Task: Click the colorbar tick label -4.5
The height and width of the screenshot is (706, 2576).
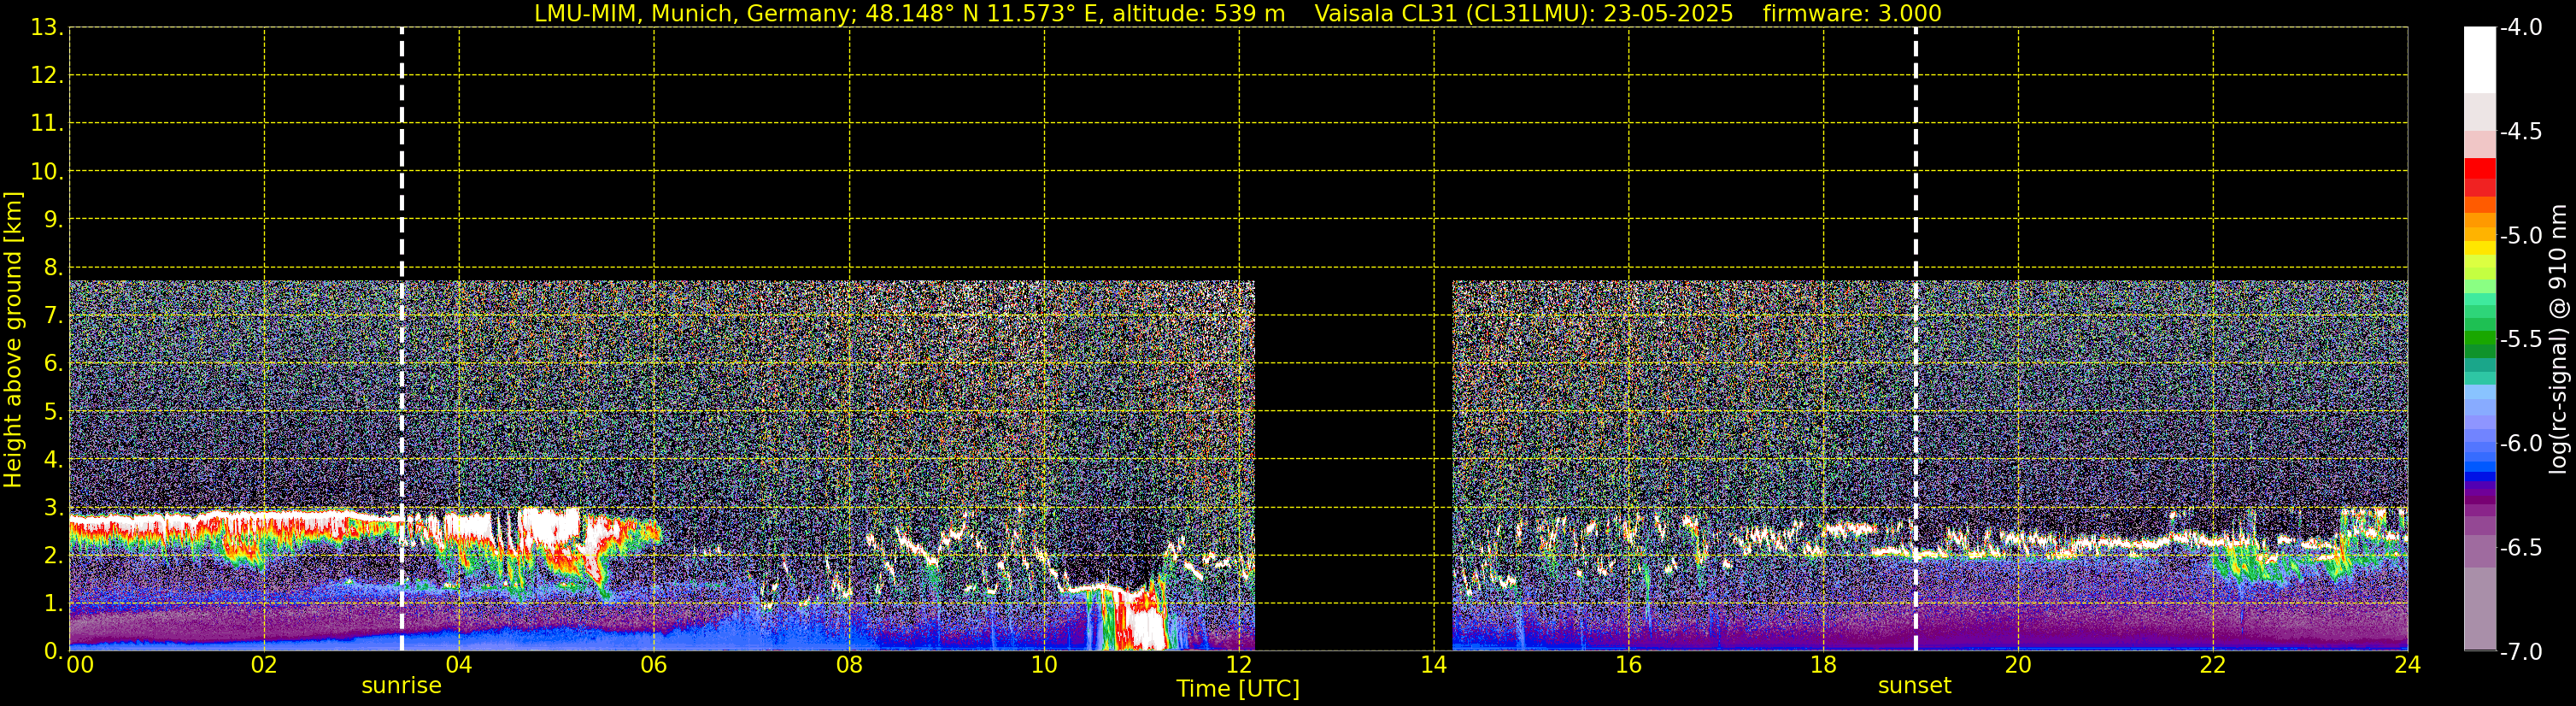Action: pyautogui.click(x=2520, y=131)
